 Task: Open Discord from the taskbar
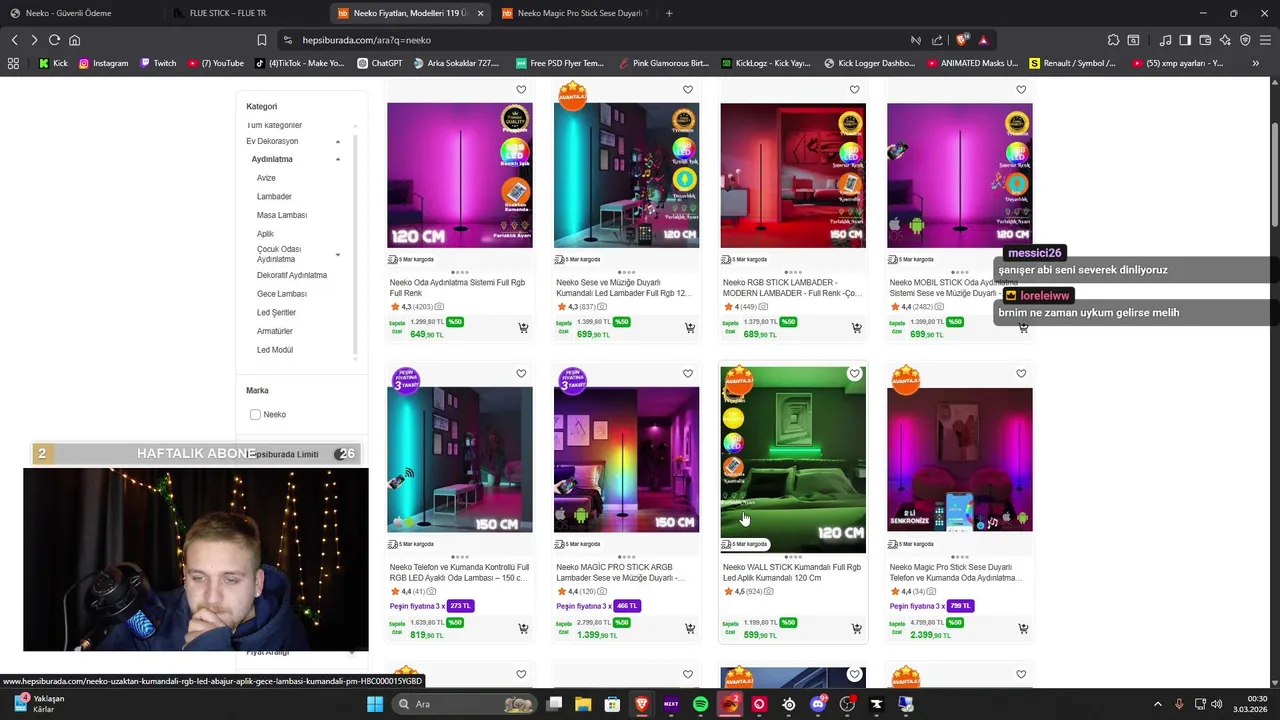(x=818, y=704)
